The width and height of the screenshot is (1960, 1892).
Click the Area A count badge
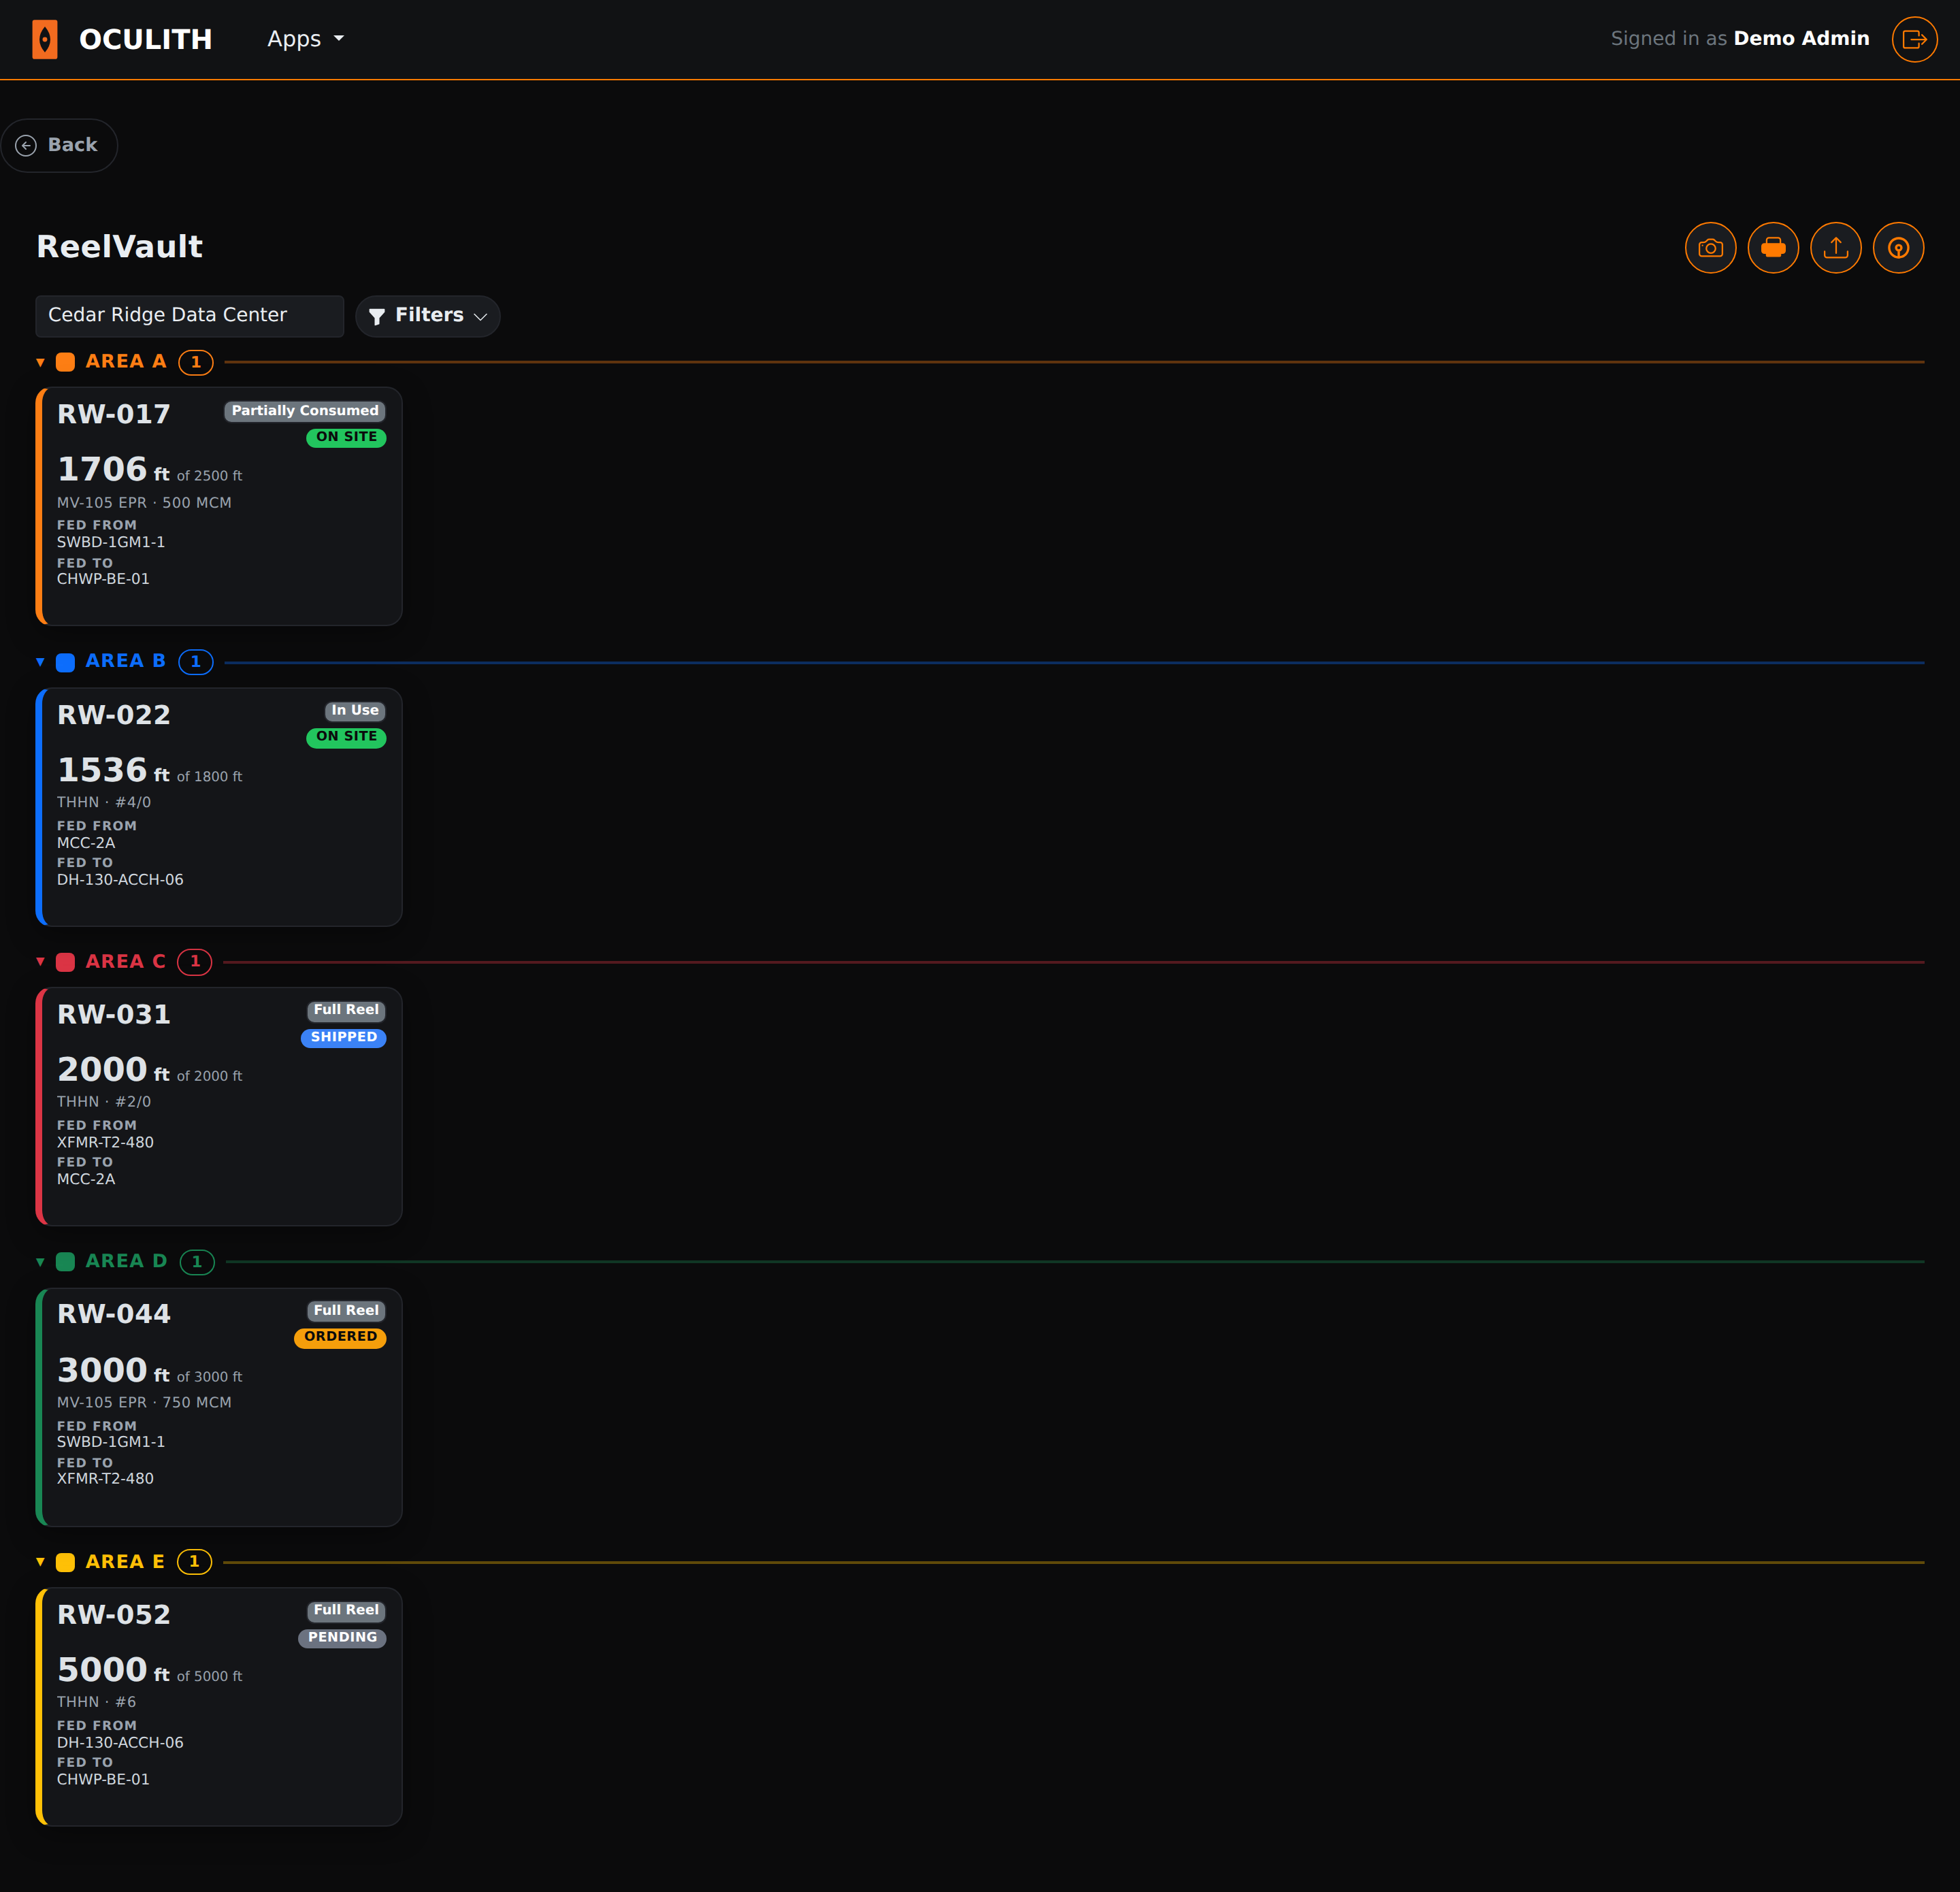[x=196, y=362]
